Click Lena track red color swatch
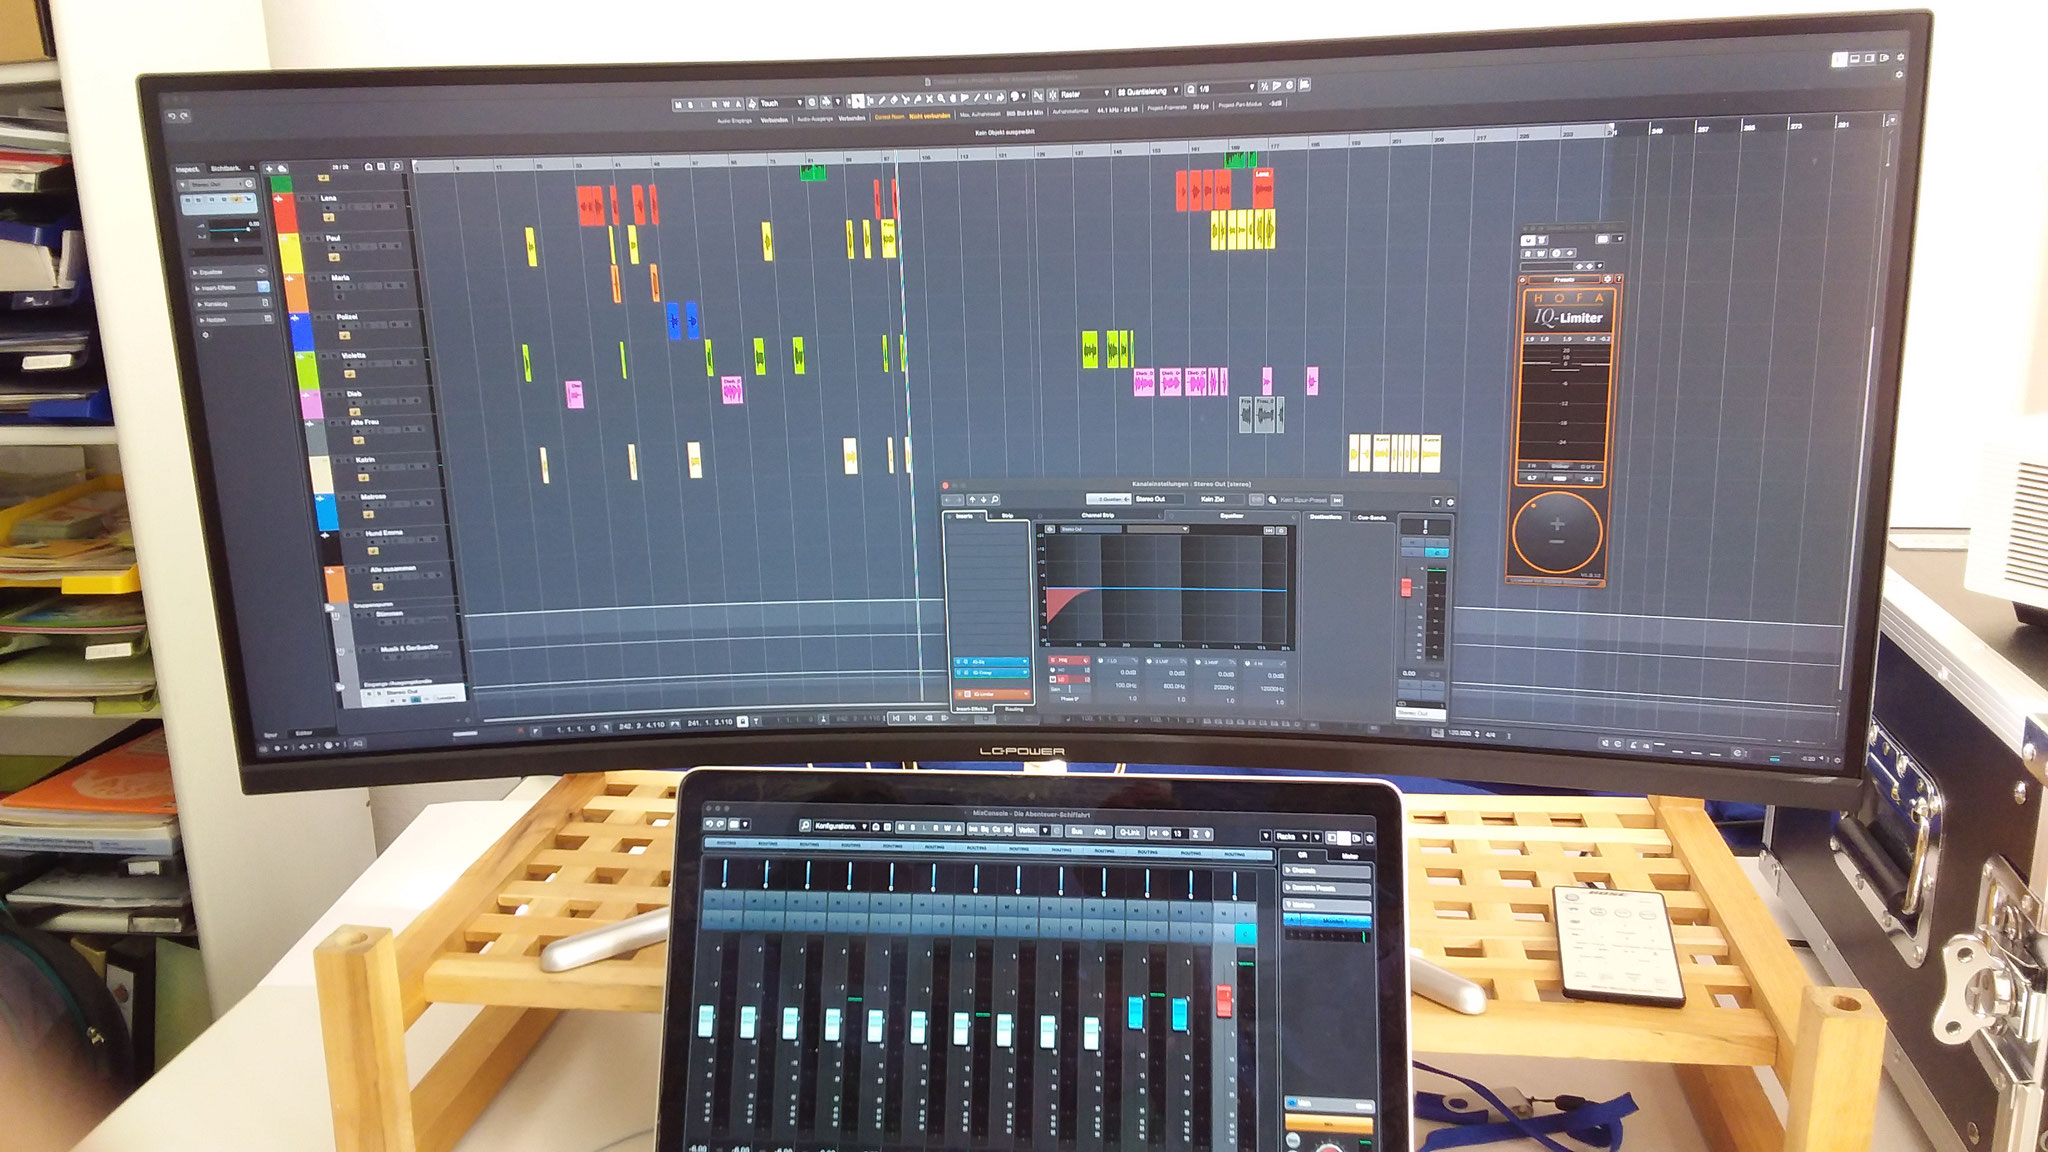The image size is (2048, 1152). tap(285, 213)
